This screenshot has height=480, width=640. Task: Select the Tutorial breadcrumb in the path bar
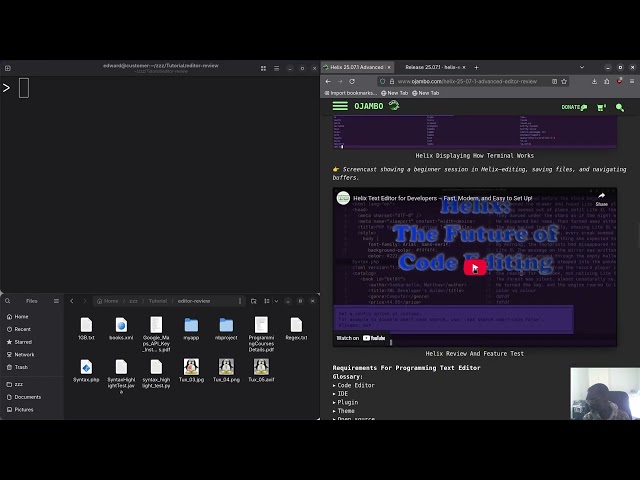point(158,301)
